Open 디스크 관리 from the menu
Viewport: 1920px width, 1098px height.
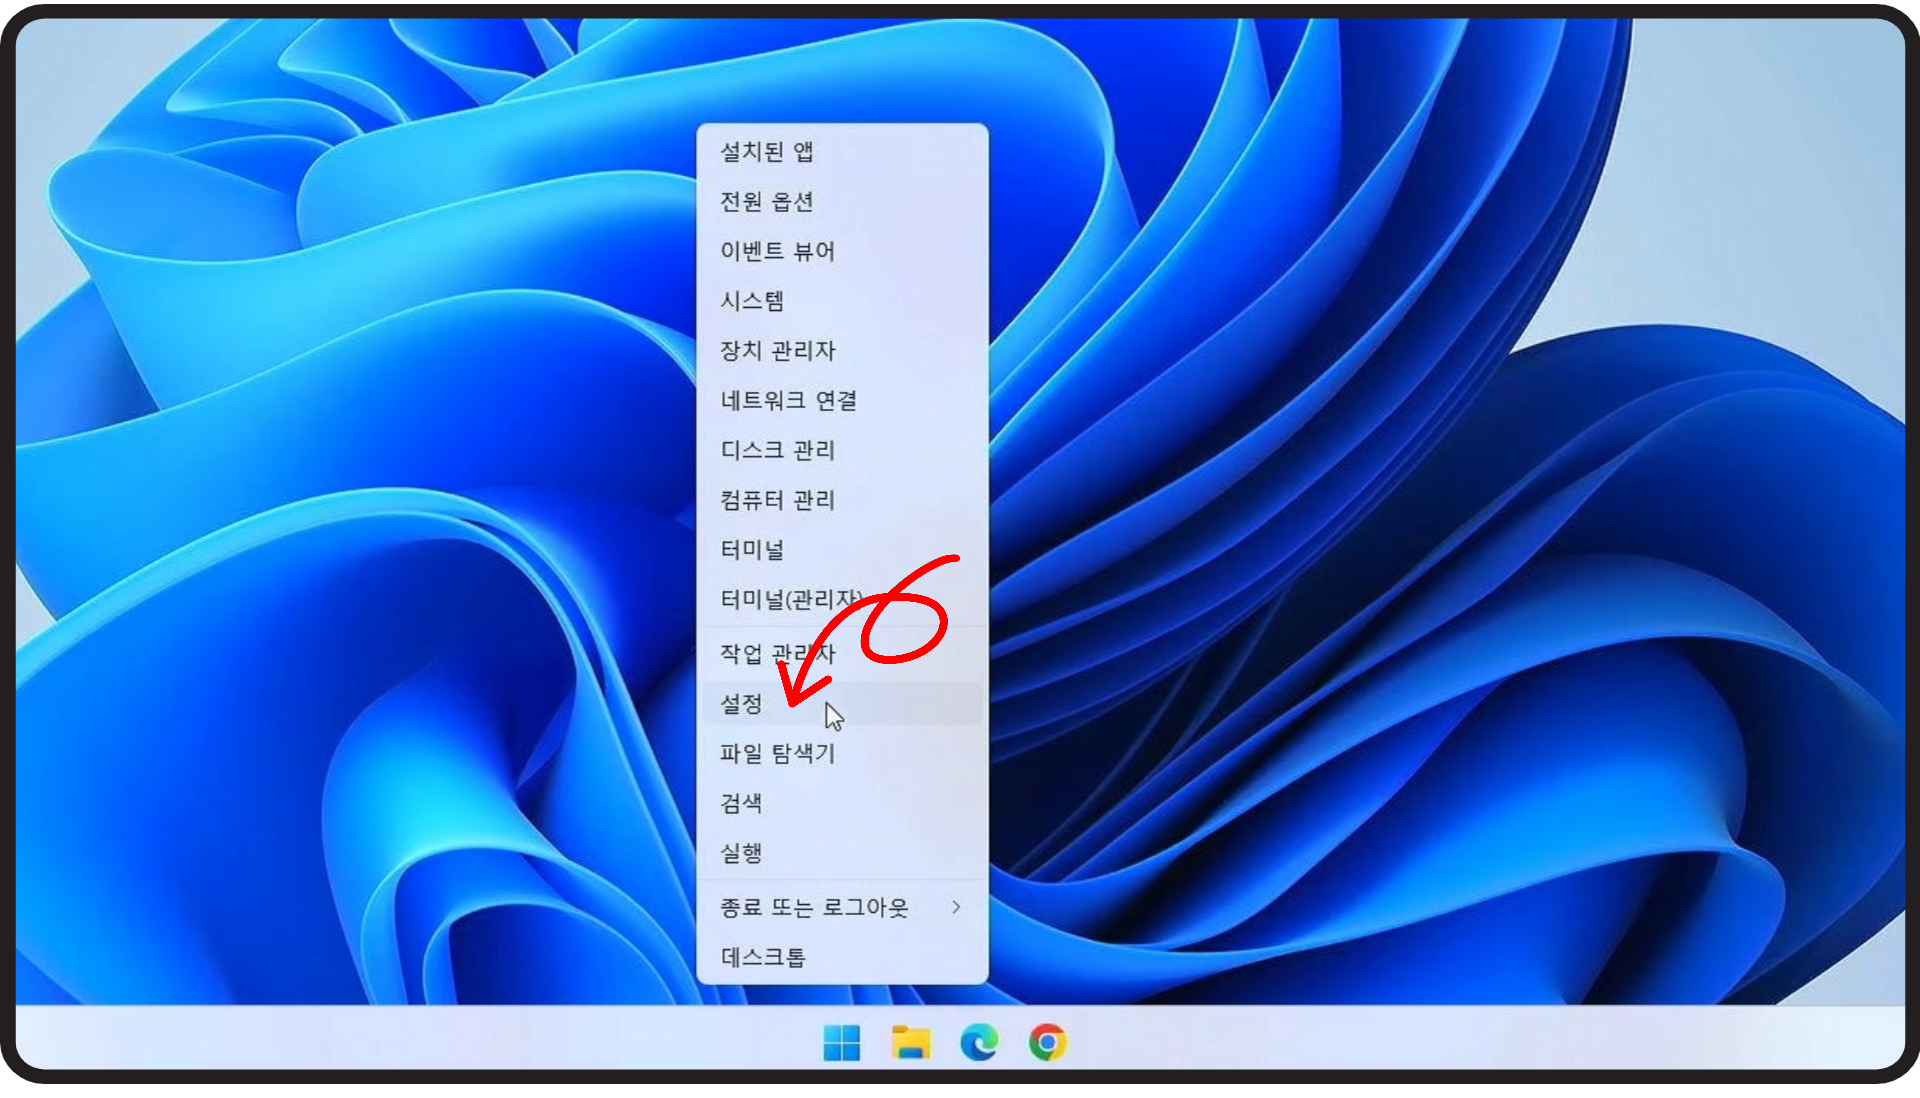(x=777, y=450)
